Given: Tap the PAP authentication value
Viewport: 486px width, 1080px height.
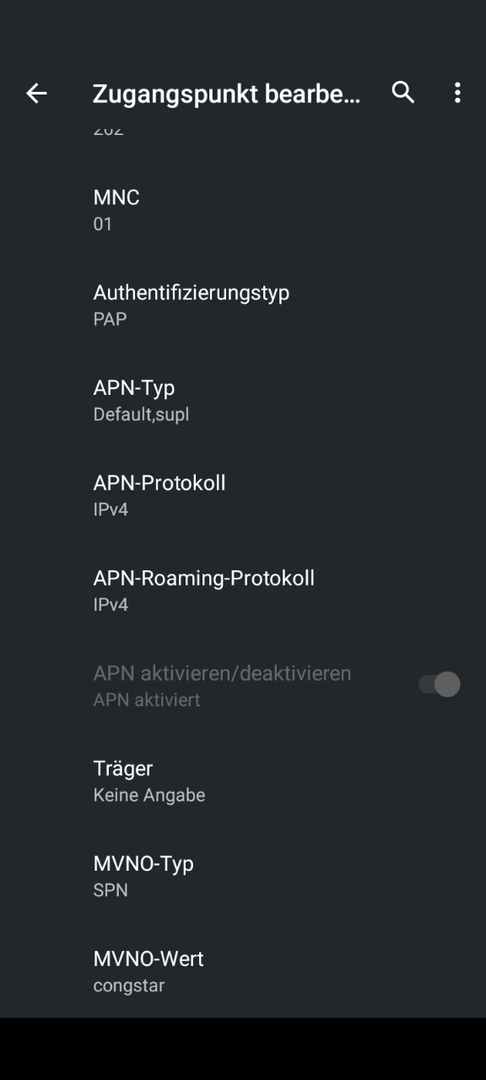Looking at the screenshot, I should [110, 320].
